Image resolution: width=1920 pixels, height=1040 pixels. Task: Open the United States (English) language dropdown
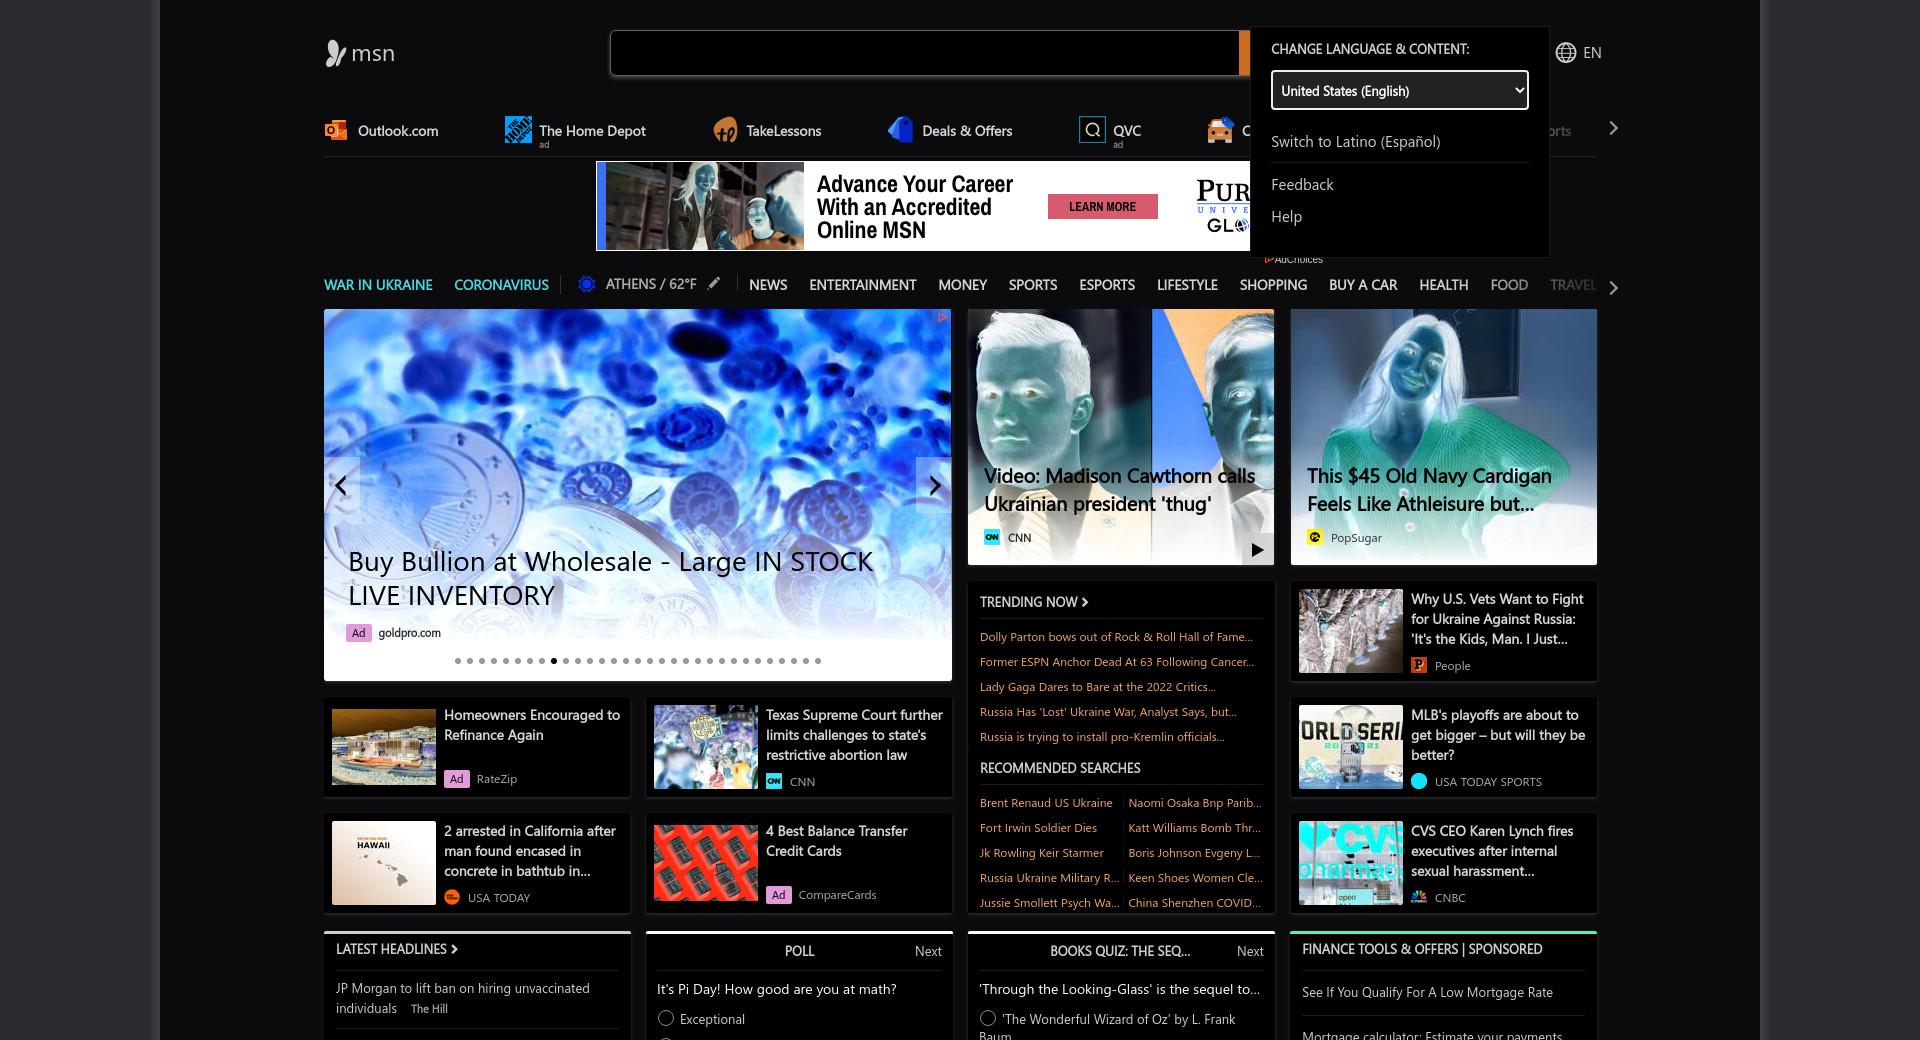[1399, 90]
